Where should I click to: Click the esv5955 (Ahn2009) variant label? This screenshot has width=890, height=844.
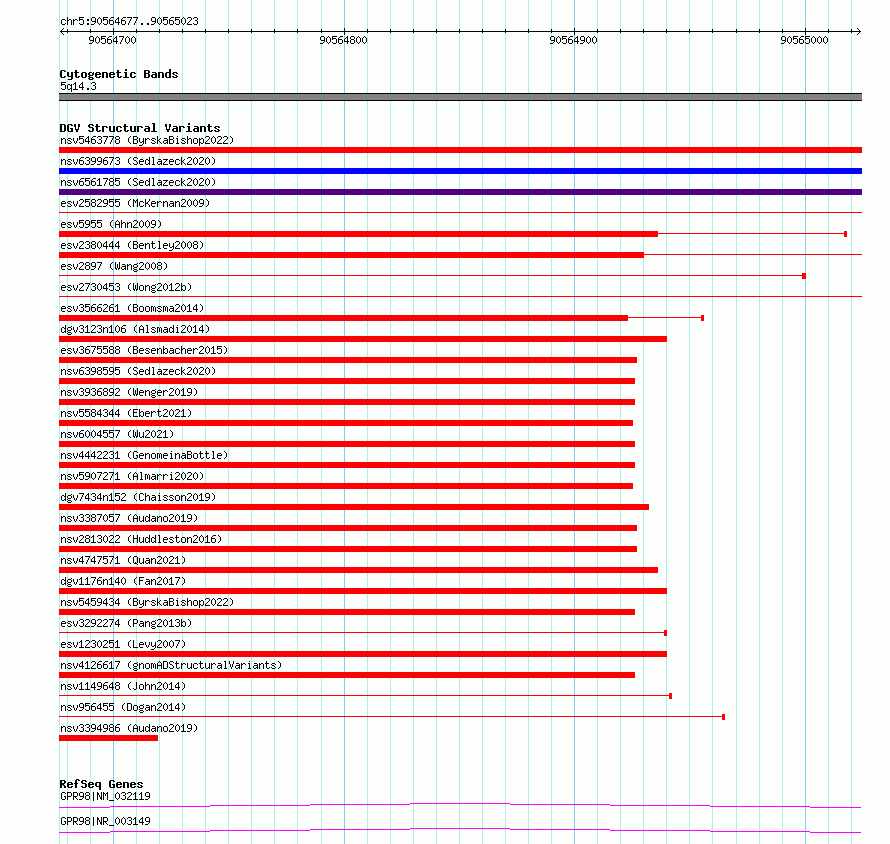(x=111, y=224)
